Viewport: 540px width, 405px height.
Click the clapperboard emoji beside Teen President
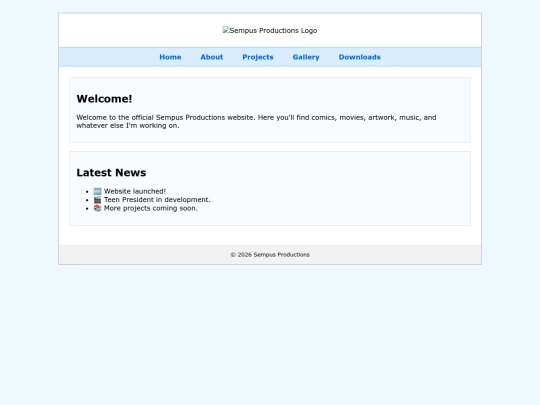point(97,200)
